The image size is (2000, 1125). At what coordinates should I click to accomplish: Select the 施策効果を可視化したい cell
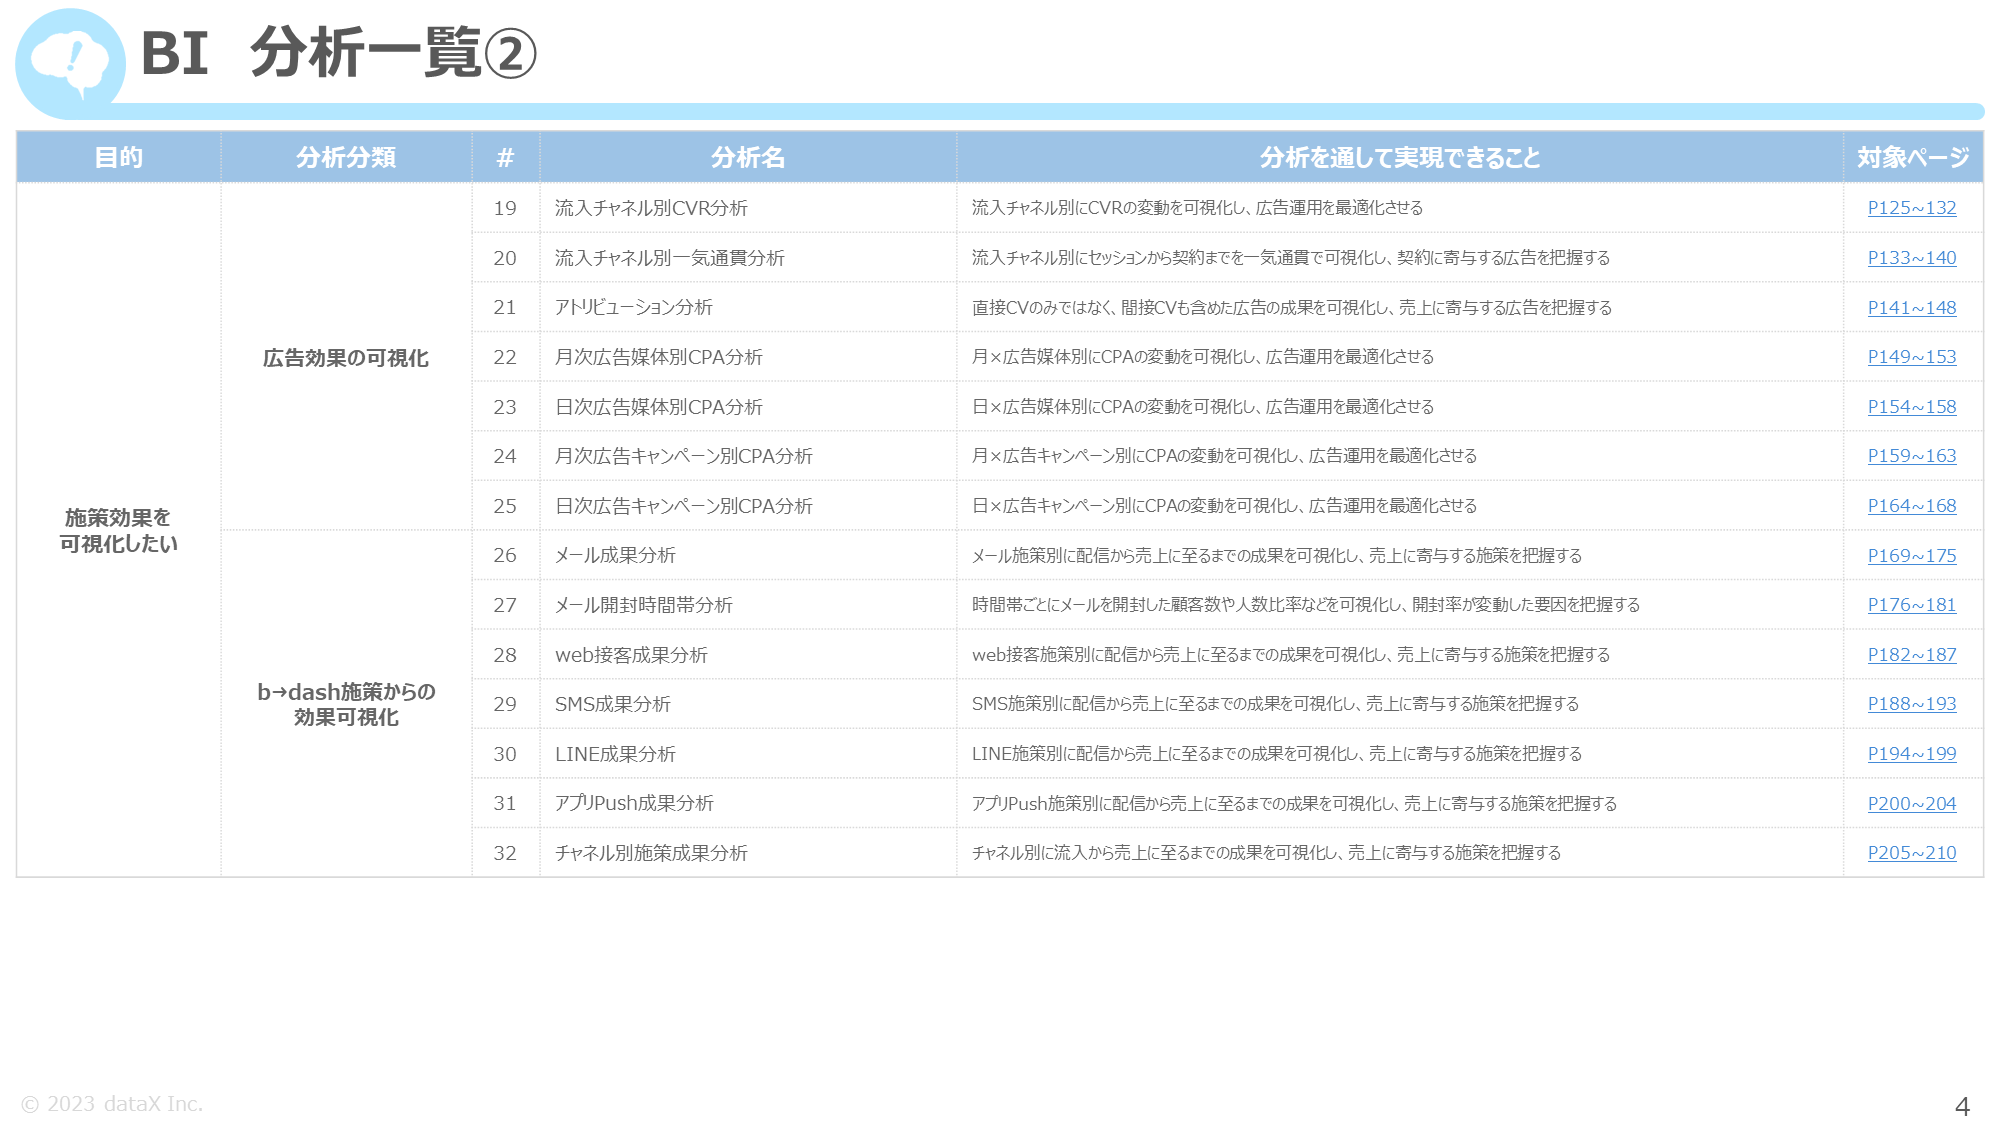(x=119, y=531)
